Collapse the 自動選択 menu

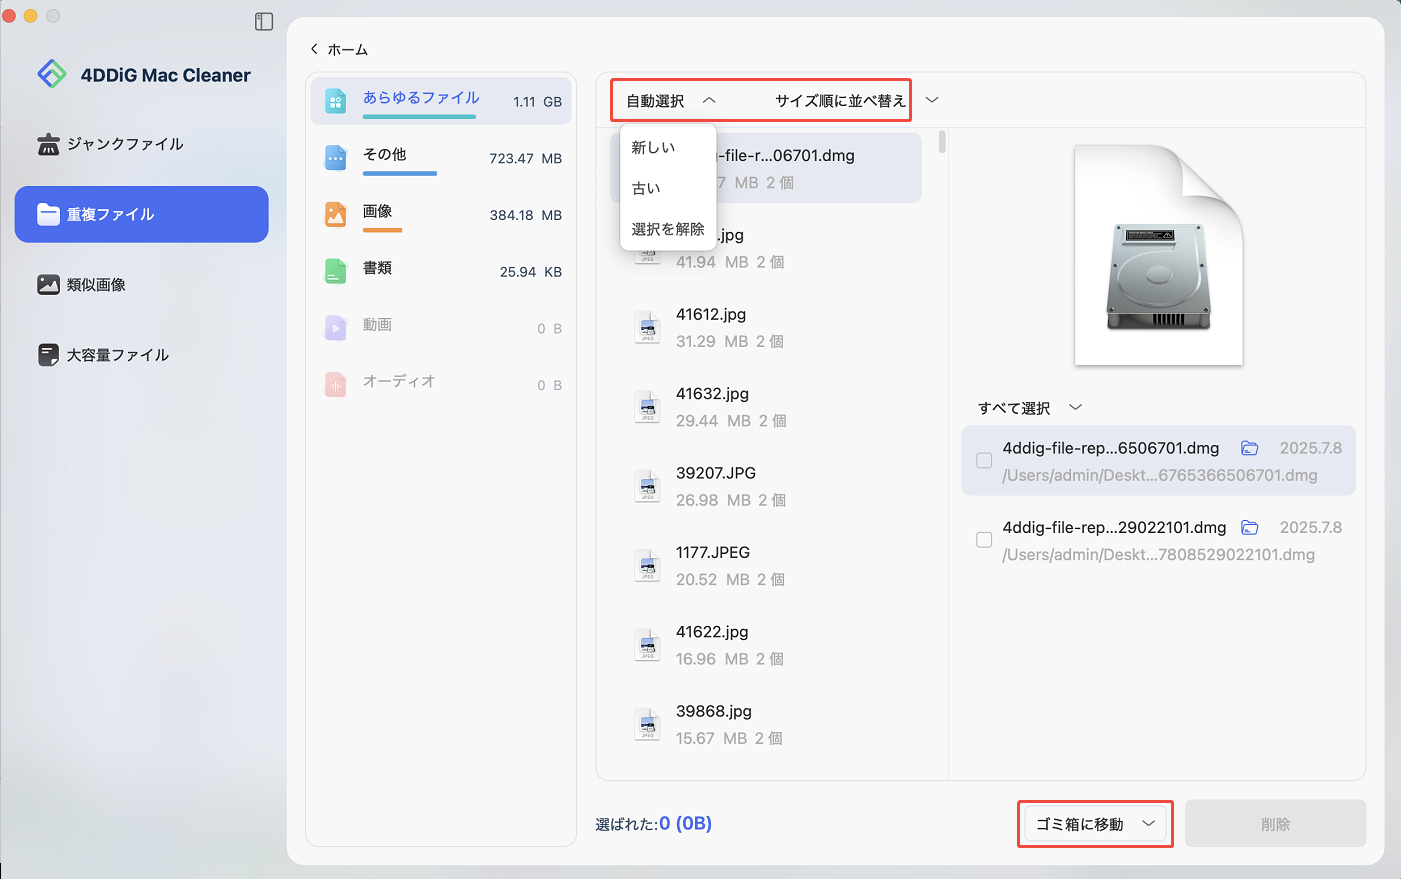pos(709,100)
